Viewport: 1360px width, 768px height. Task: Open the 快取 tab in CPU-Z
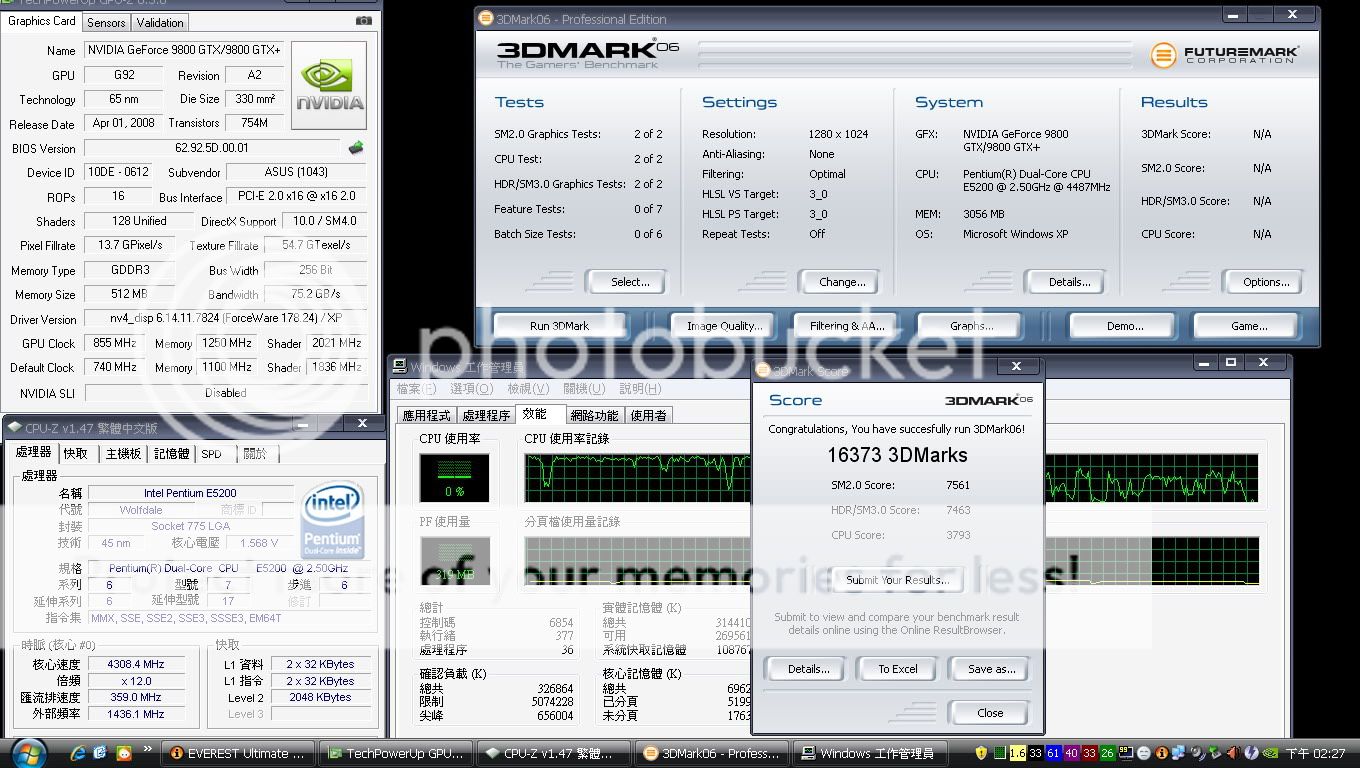click(x=76, y=453)
